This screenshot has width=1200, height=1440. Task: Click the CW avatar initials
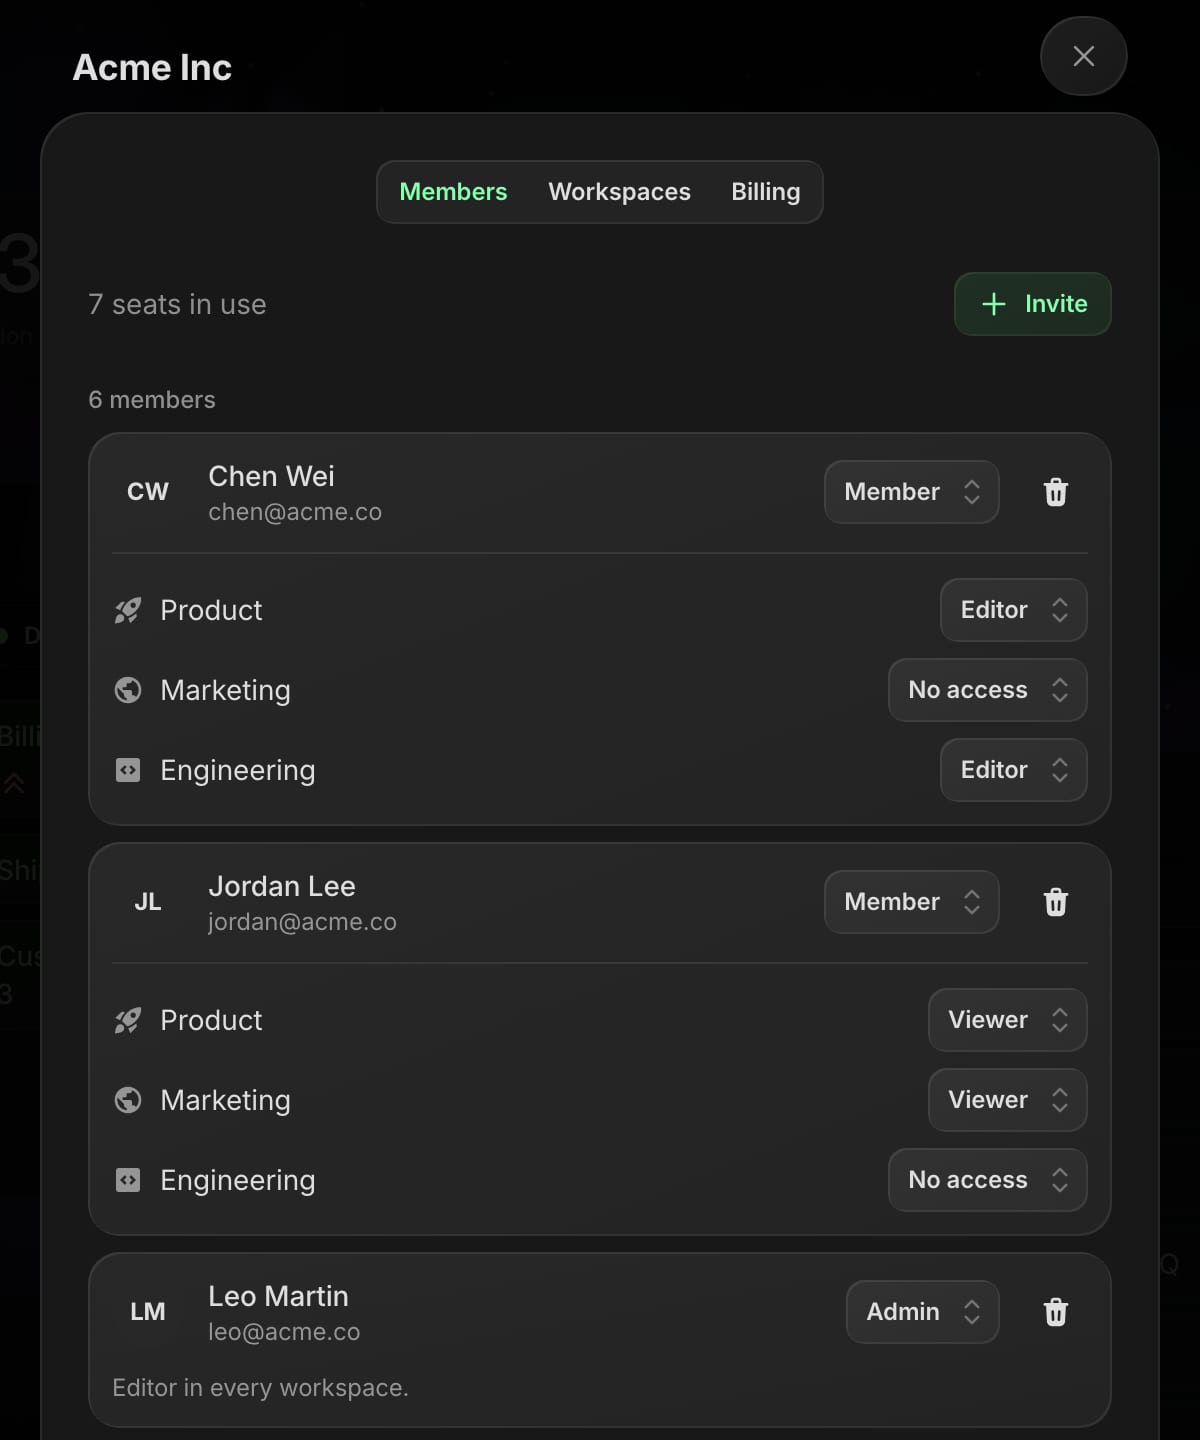[x=148, y=492]
